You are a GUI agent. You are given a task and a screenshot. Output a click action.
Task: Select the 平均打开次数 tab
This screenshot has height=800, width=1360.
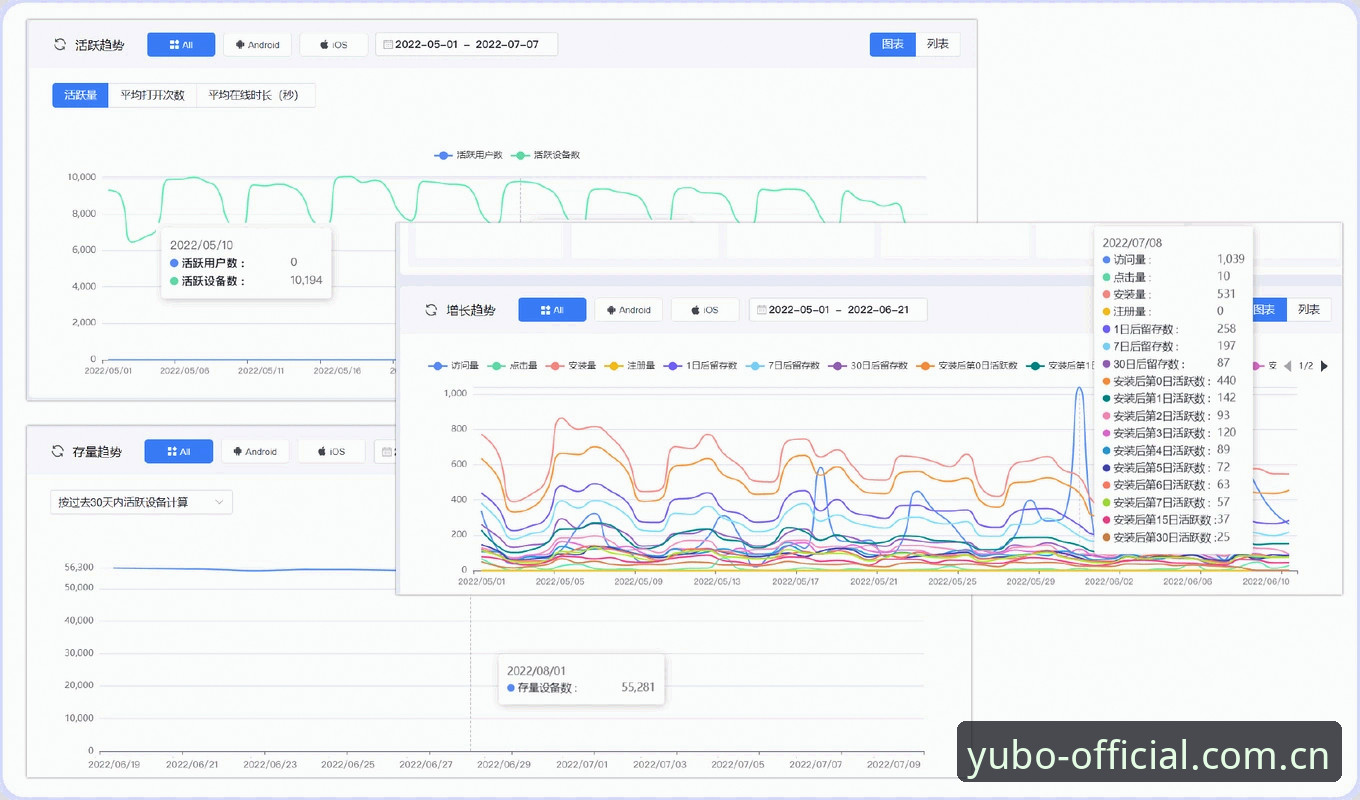point(152,95)
